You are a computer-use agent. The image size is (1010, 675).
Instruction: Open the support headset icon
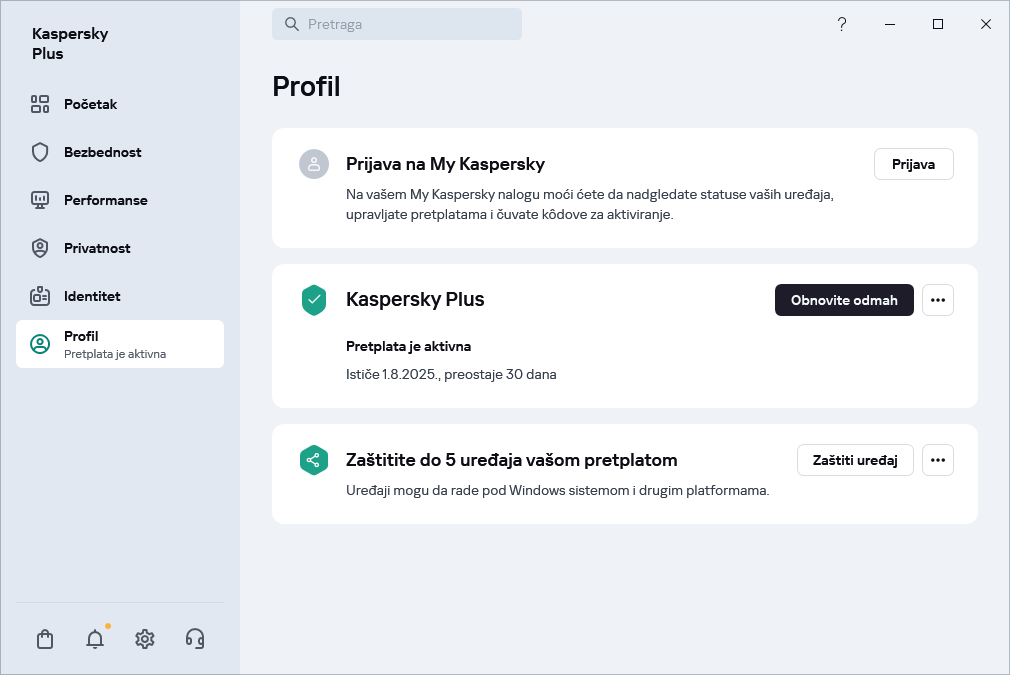[195, 639]
